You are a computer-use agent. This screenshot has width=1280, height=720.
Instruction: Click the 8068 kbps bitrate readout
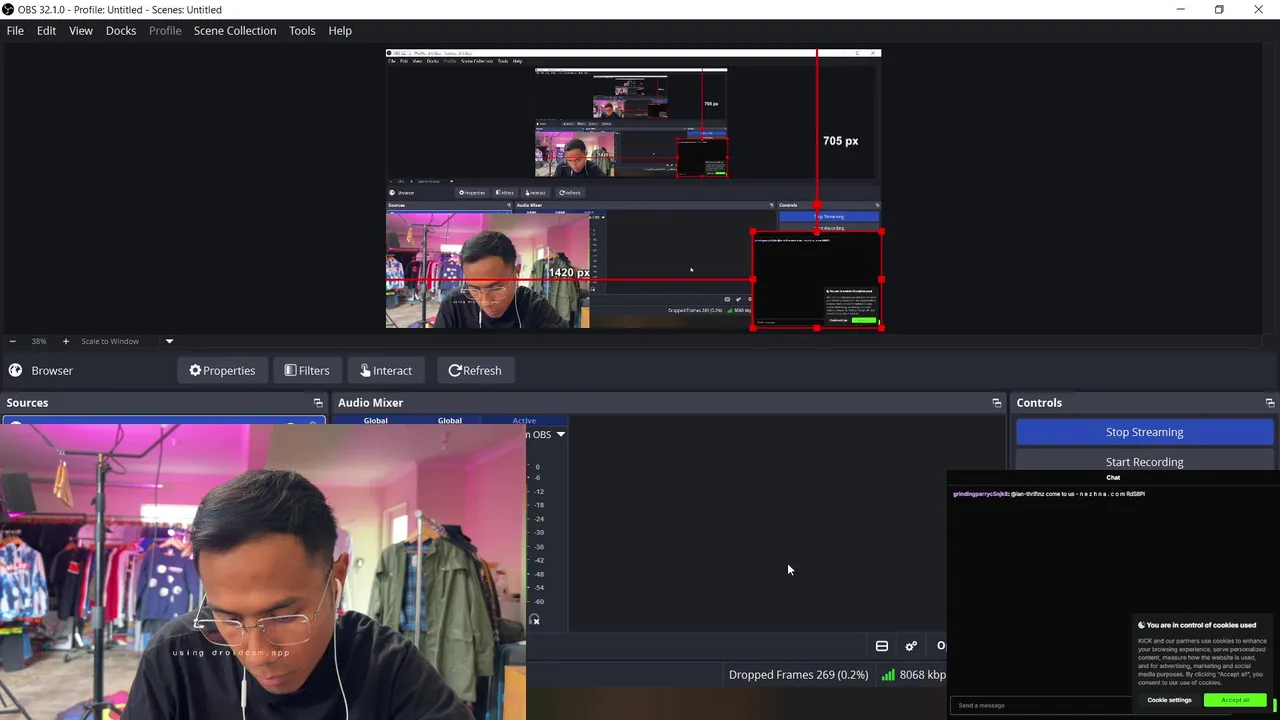click(922, 675)
